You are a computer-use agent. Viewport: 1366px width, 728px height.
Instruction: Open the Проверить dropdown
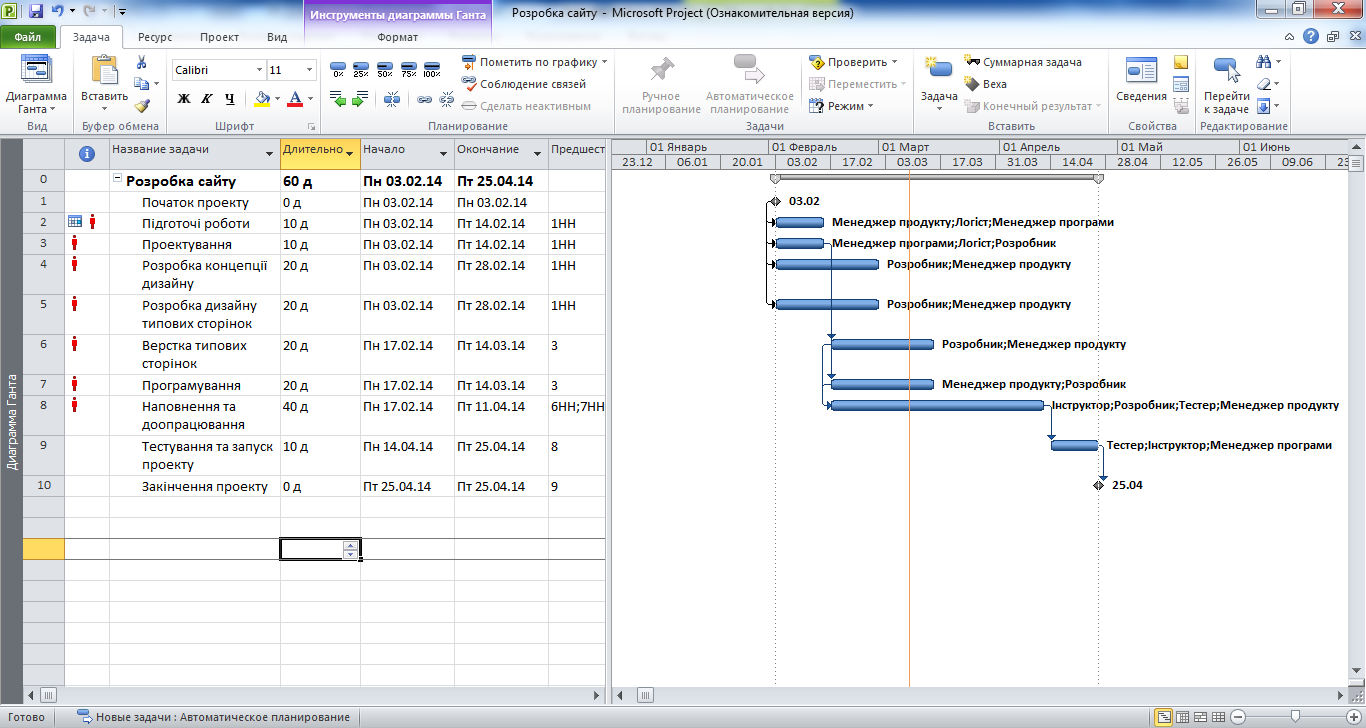click(854, 62)
